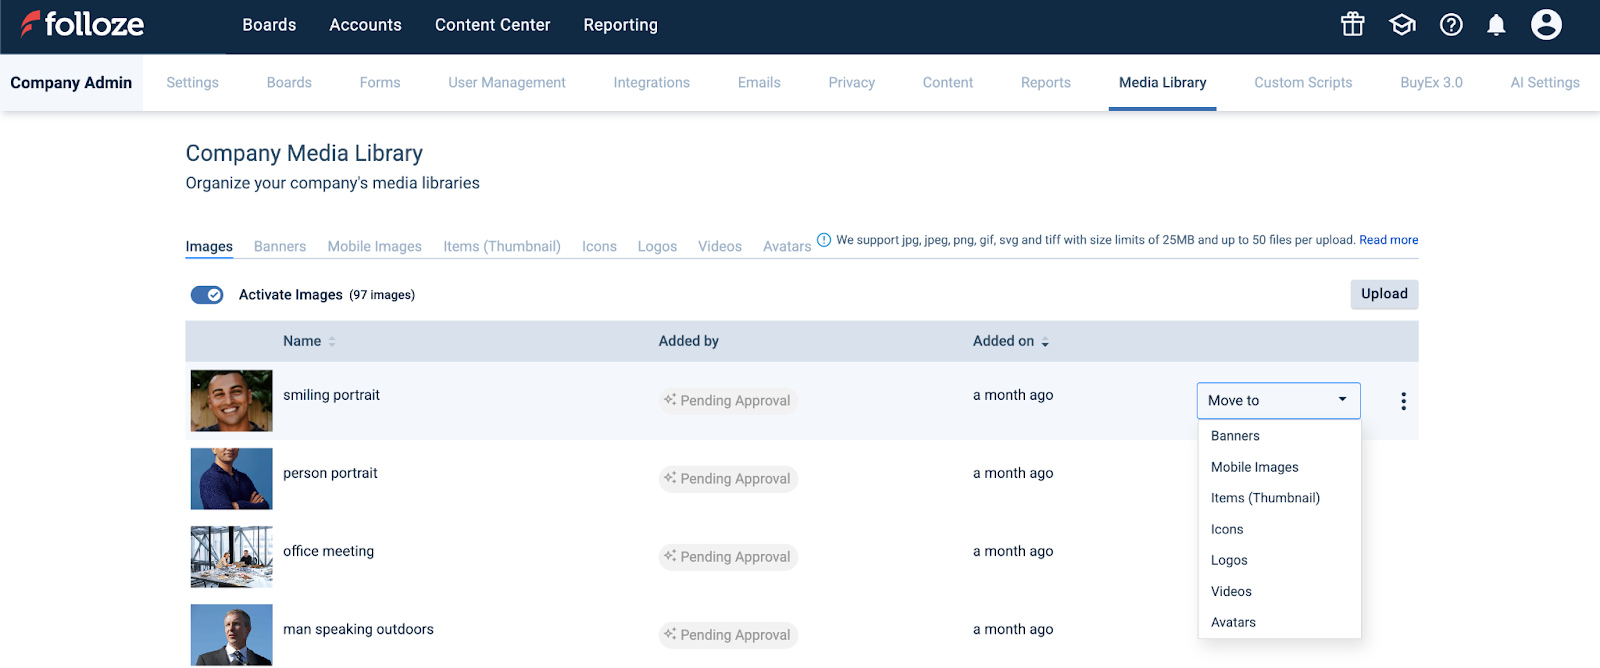Choose Banners in Move to list

(1235, 436)
